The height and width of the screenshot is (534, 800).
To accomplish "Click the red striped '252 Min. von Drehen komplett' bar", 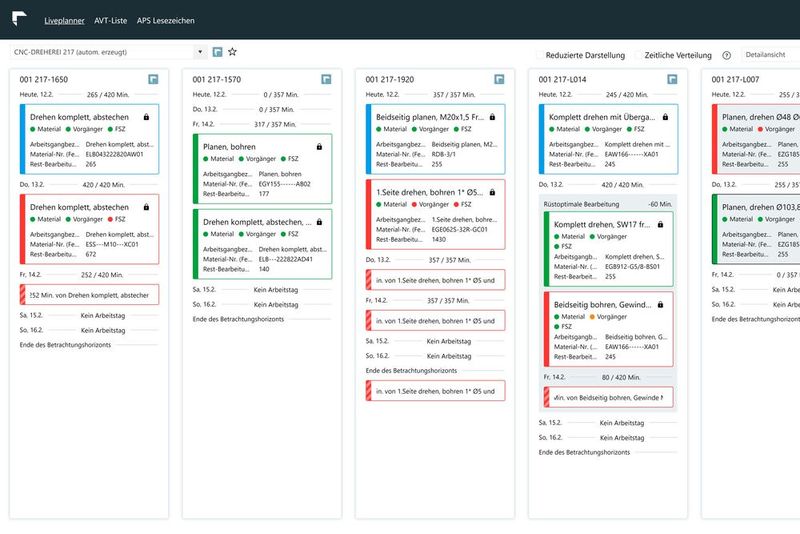I will coord(89,295).
